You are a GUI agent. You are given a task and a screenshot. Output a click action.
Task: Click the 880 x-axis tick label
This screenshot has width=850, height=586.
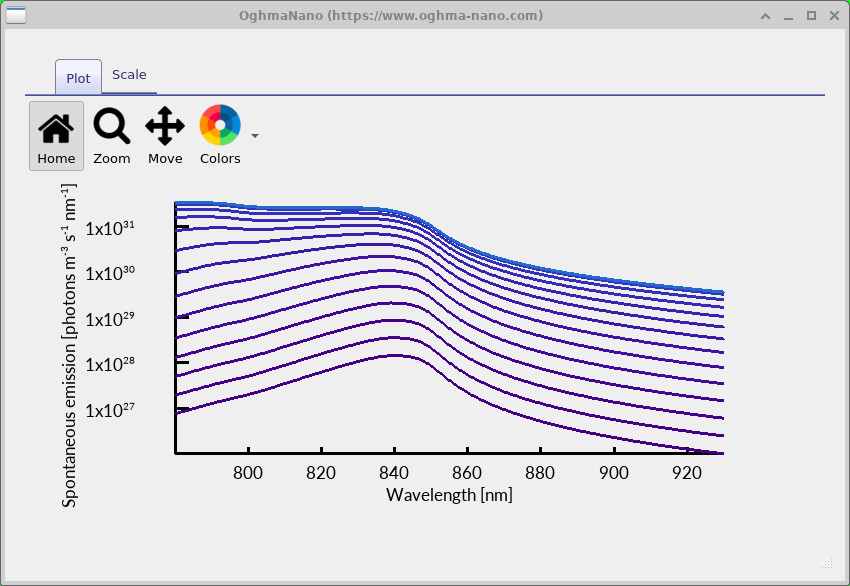coord(540,473)
